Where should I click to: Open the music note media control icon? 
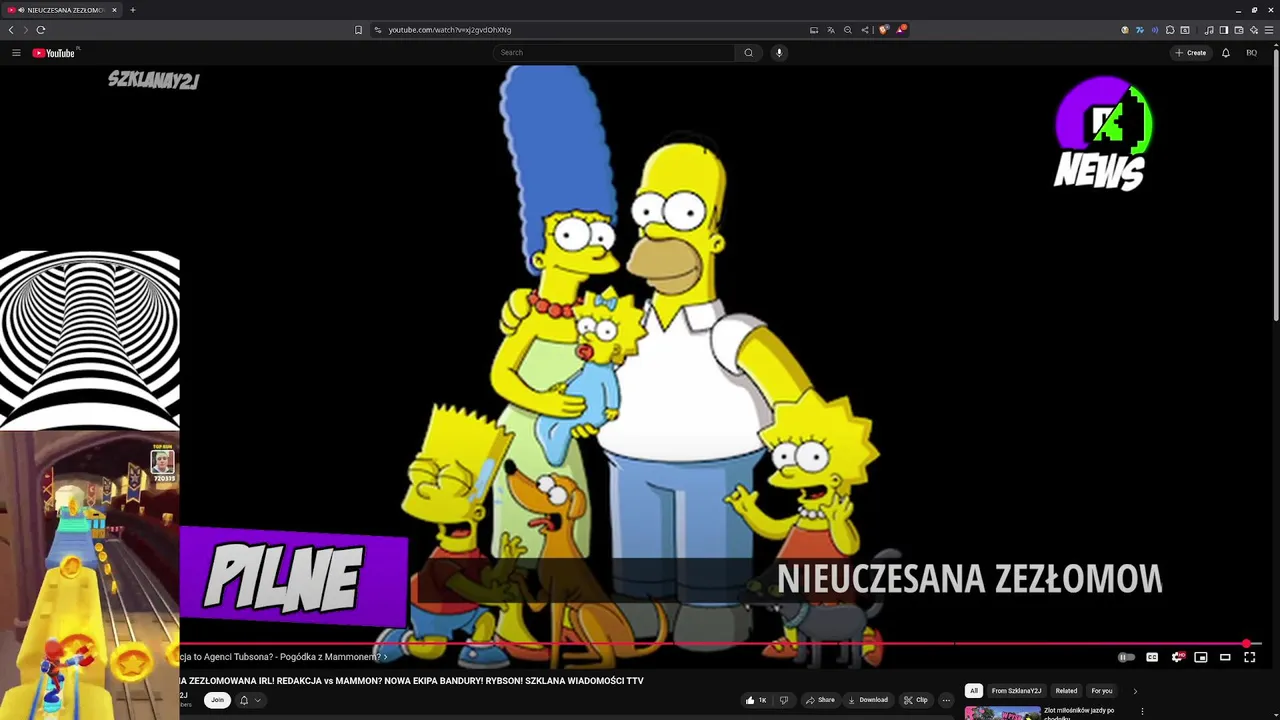(1209, 30)
